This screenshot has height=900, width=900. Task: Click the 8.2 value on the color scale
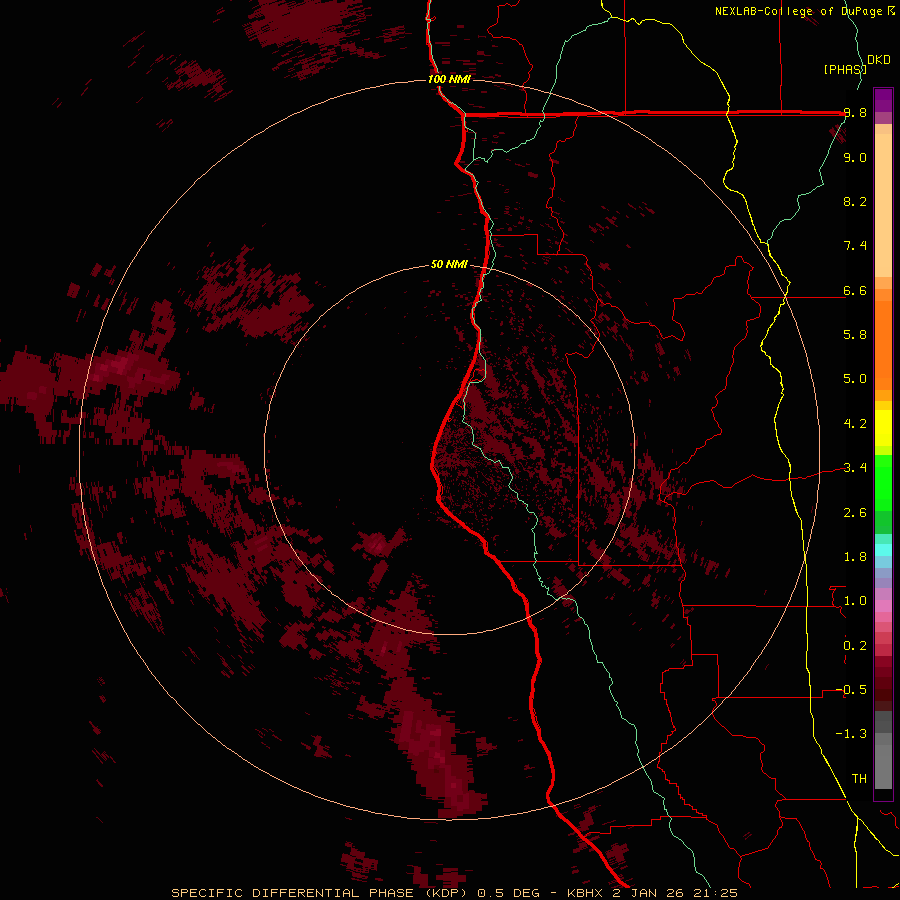tap(855, 201)
